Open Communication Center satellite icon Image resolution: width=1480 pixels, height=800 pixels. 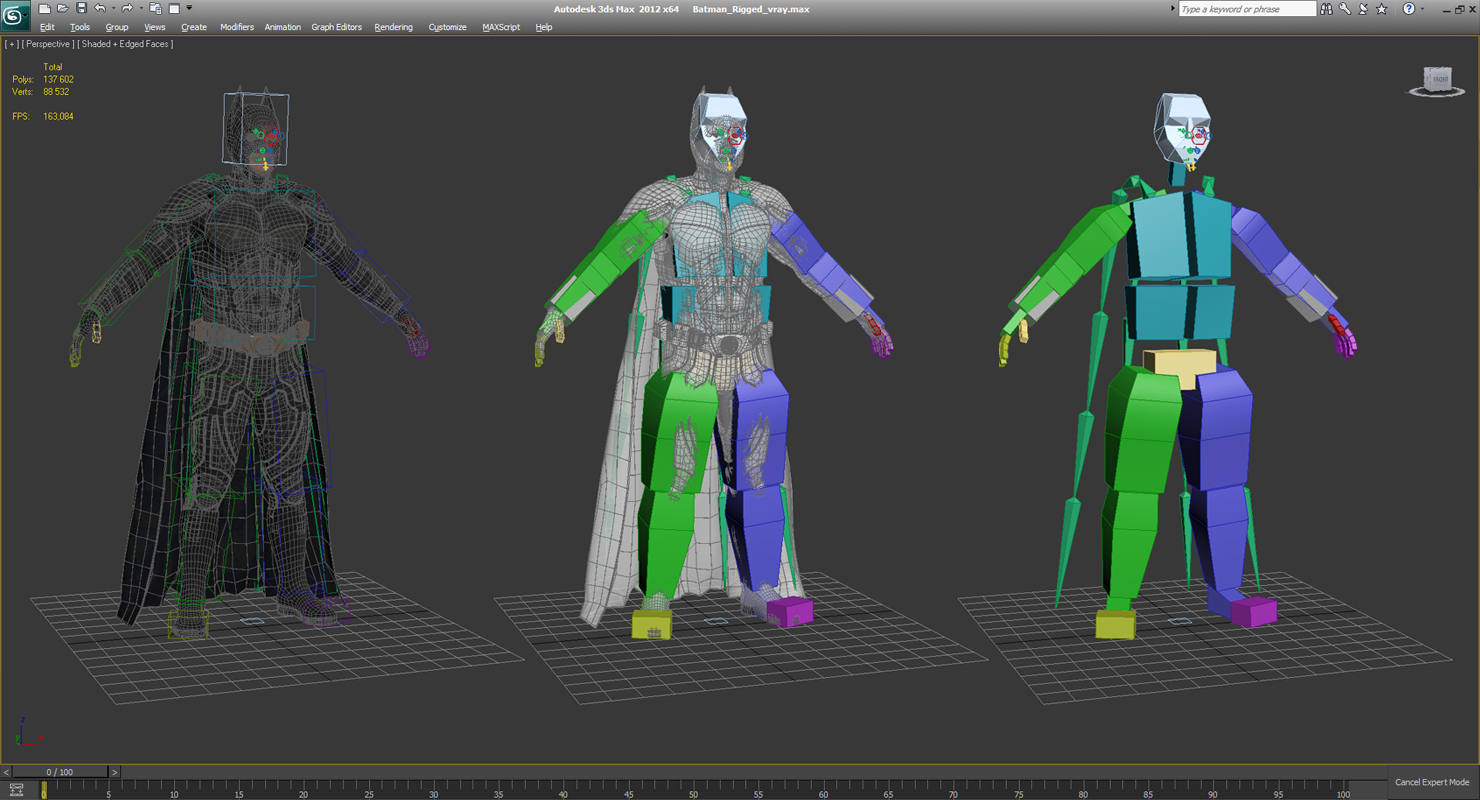(1363, 9)
